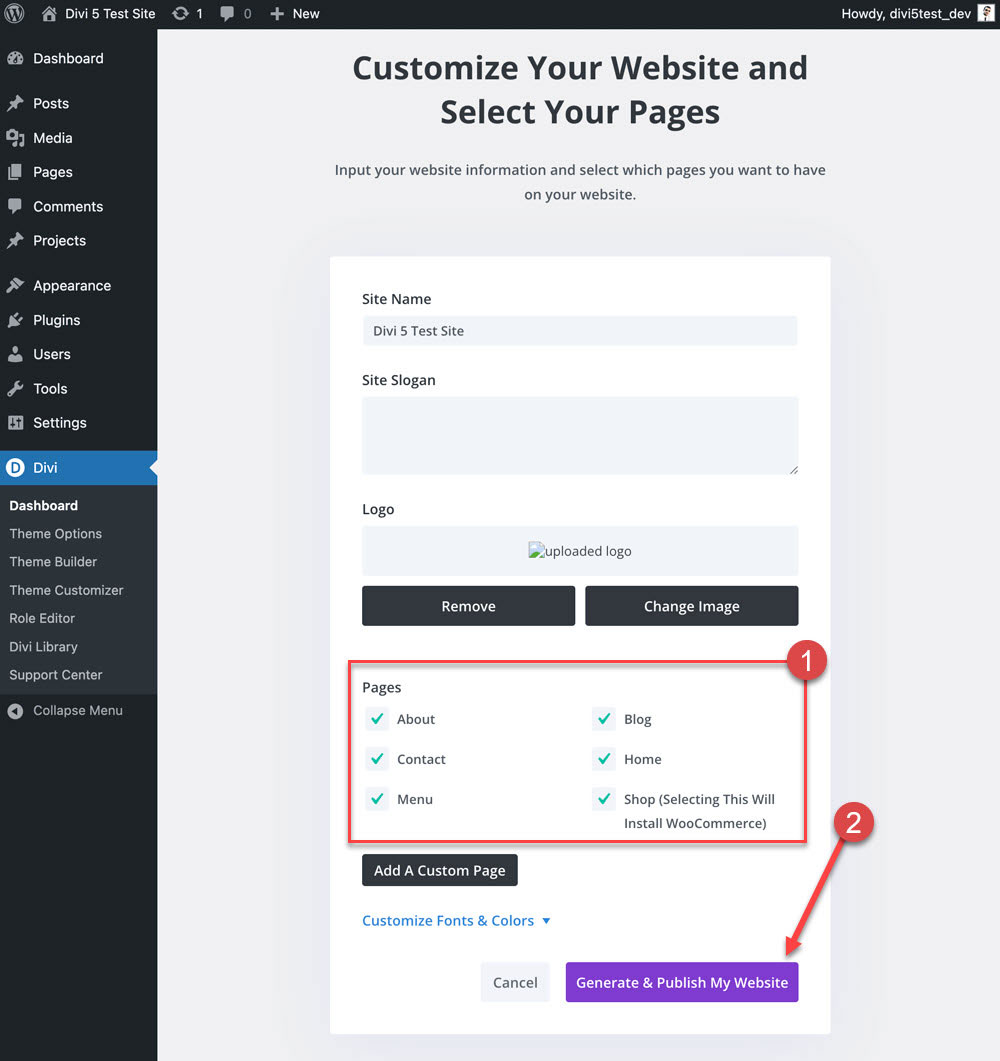The height and width of the screenshot is (1061, 1000).
Task: Click Collapse Menu text label
Action: point(78,710)
